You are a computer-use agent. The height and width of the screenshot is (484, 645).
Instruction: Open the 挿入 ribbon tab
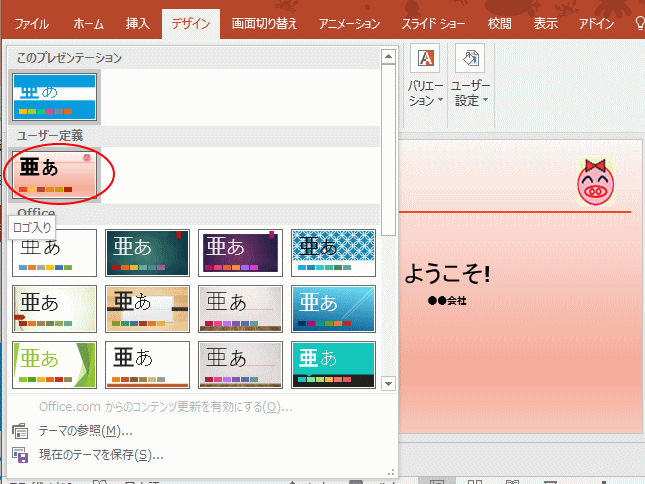click(137, 24)
